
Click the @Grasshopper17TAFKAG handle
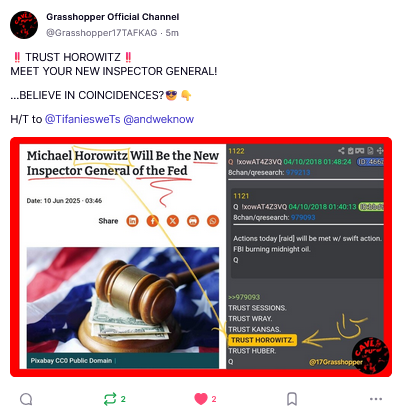(102, 33)
